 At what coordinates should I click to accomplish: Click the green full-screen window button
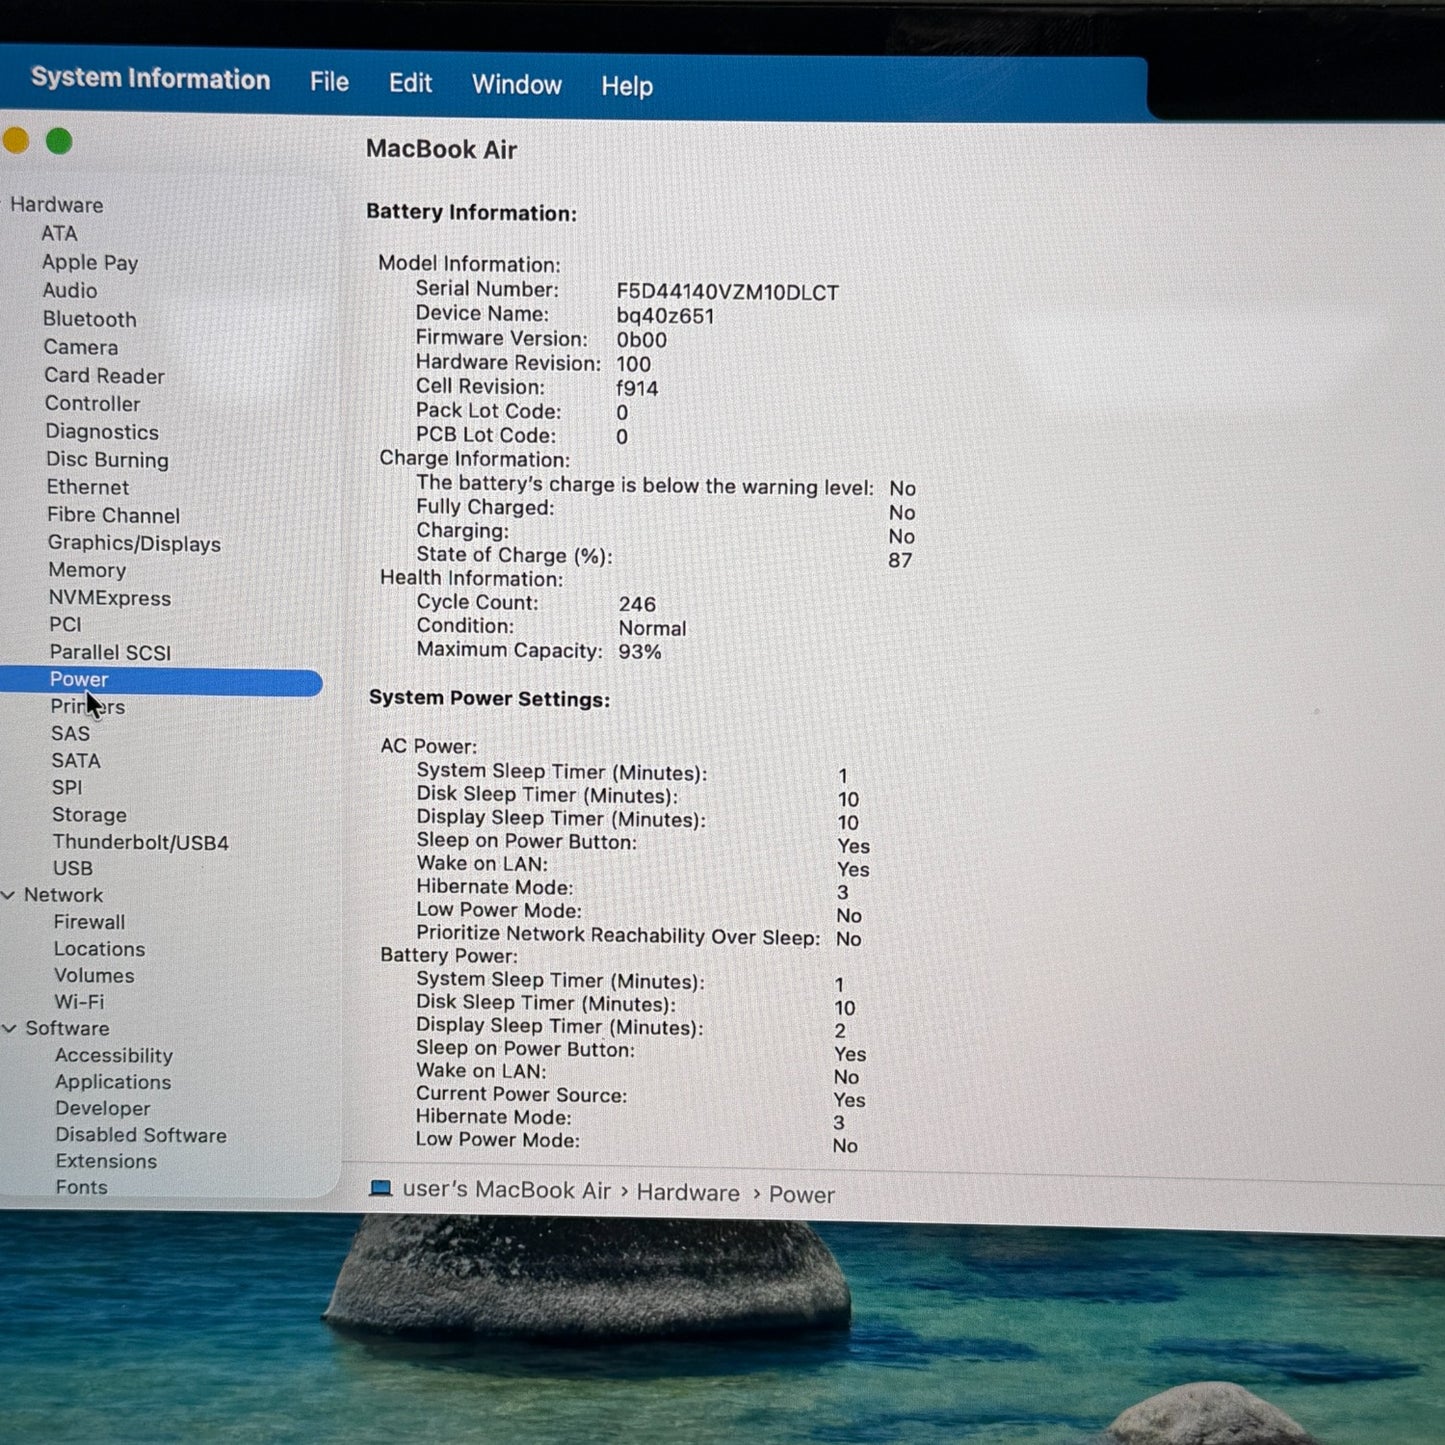point(59,142)
